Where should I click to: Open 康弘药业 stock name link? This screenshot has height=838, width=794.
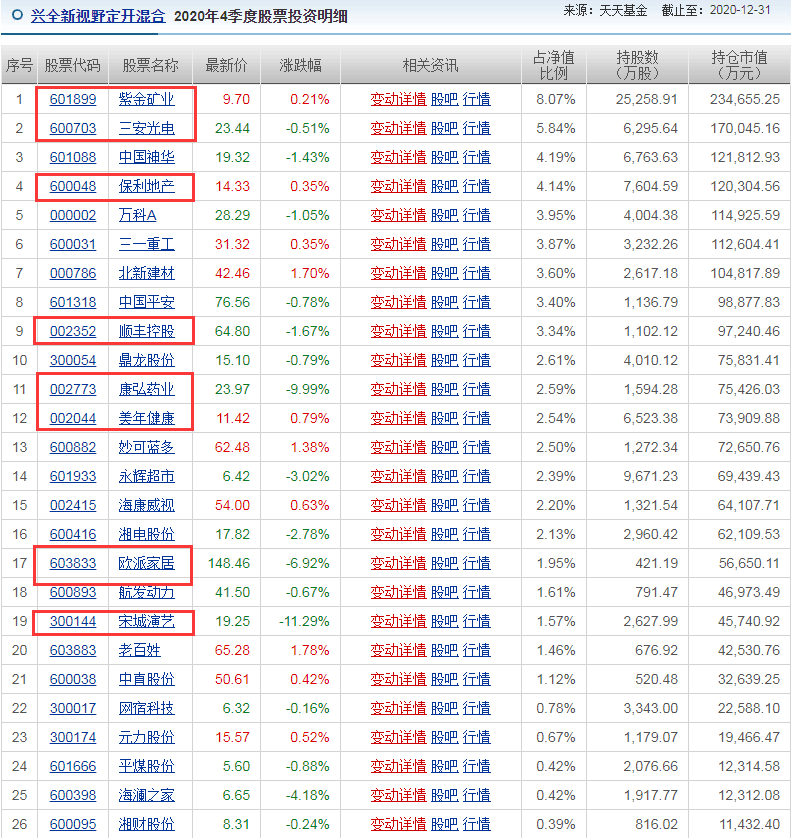tap(146, 389)
